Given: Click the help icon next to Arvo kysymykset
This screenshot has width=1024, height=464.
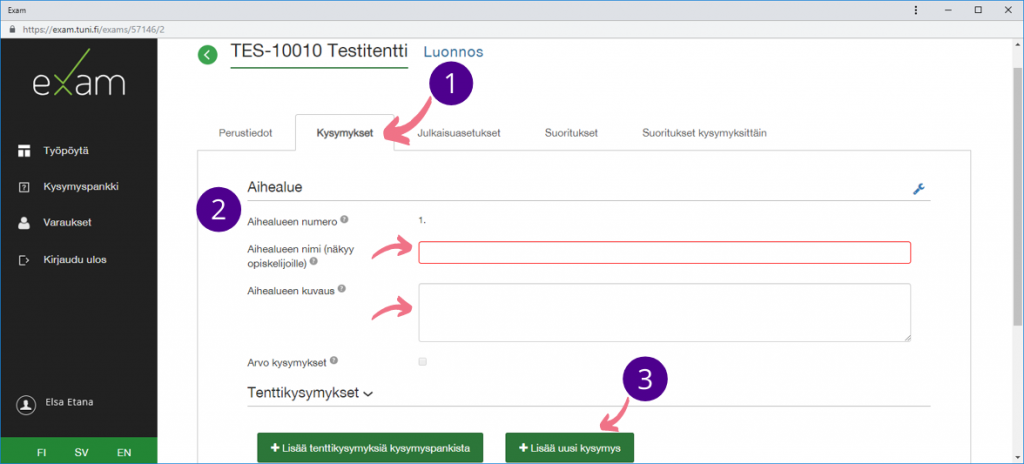Looking at the screenshot, I should point(333,360).
